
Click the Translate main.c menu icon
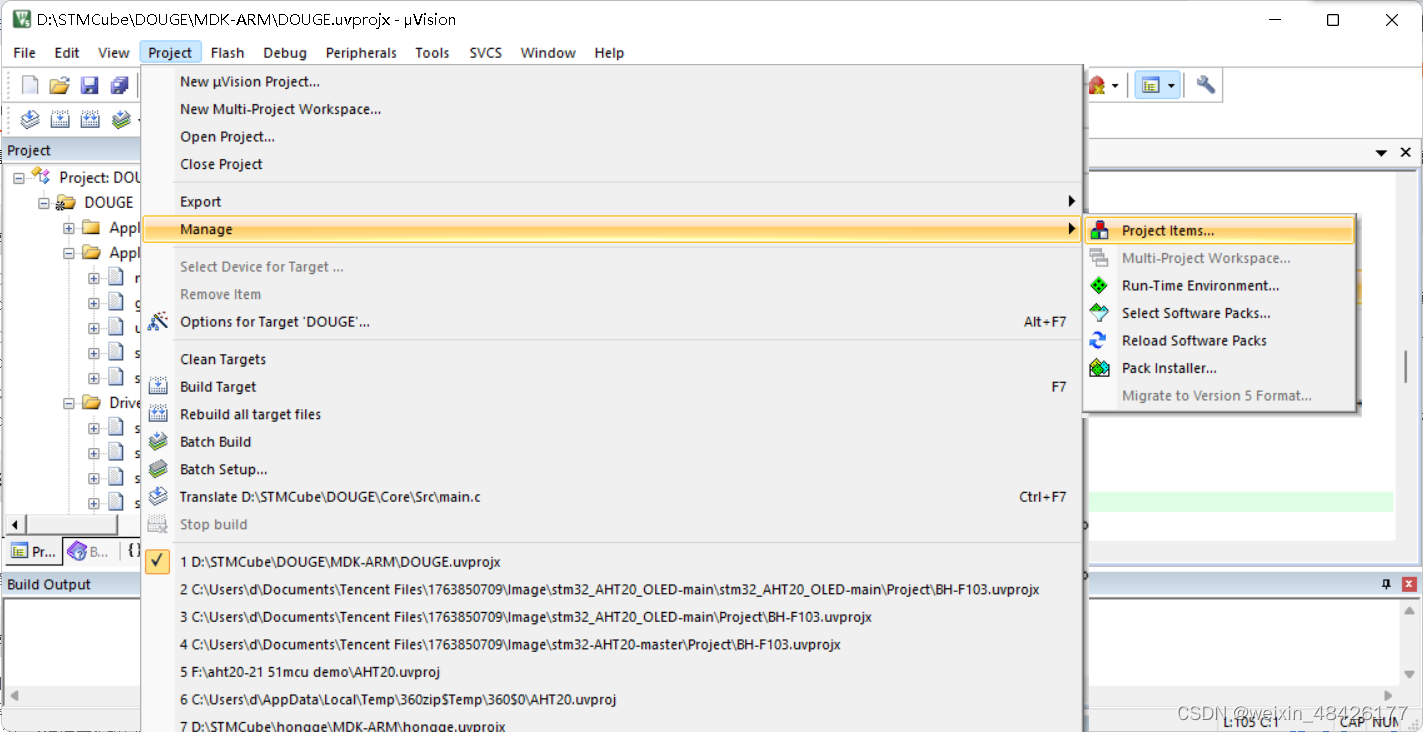158,497
